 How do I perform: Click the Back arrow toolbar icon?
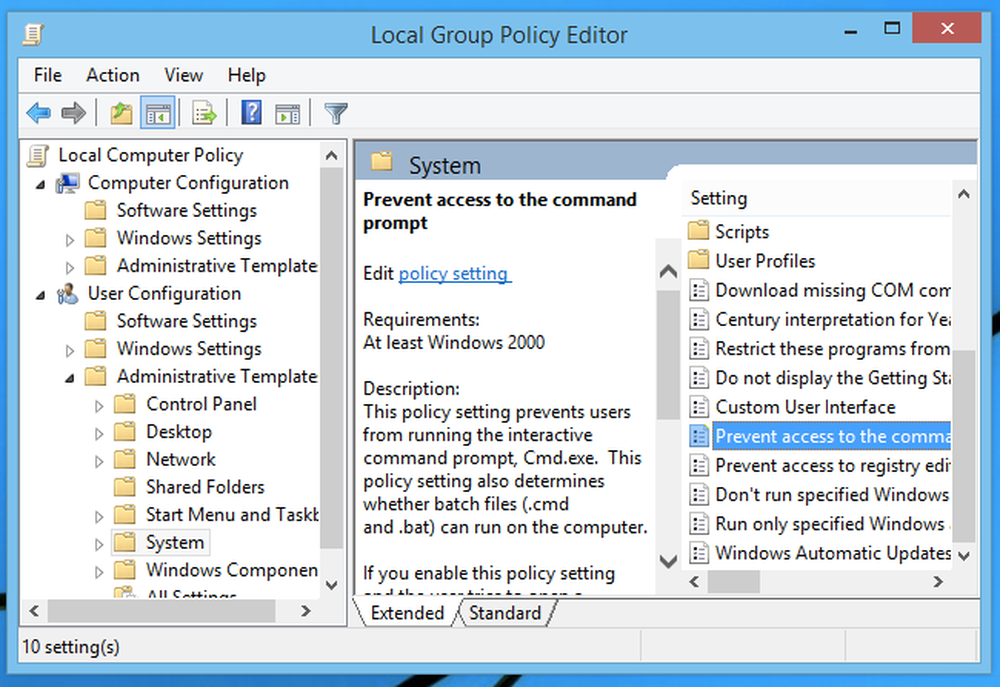coord(39,114)
